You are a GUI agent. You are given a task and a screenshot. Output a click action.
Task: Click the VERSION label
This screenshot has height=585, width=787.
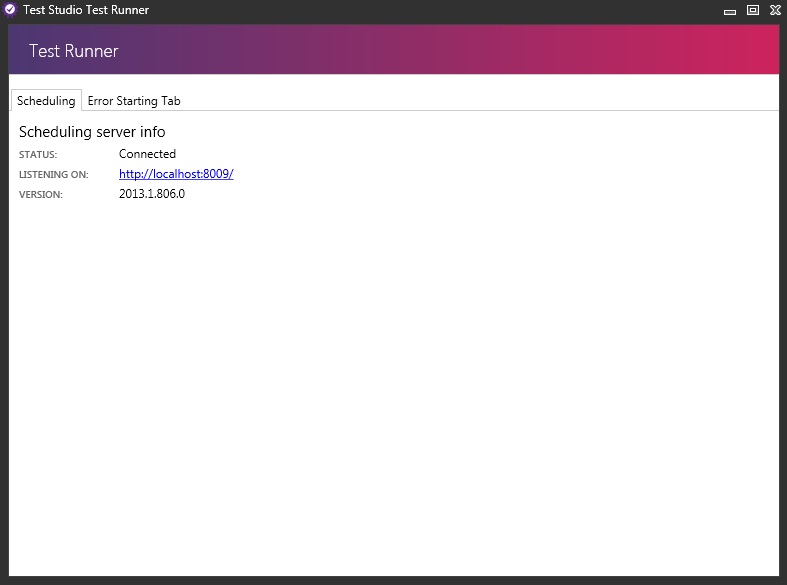tap(41, 195)
